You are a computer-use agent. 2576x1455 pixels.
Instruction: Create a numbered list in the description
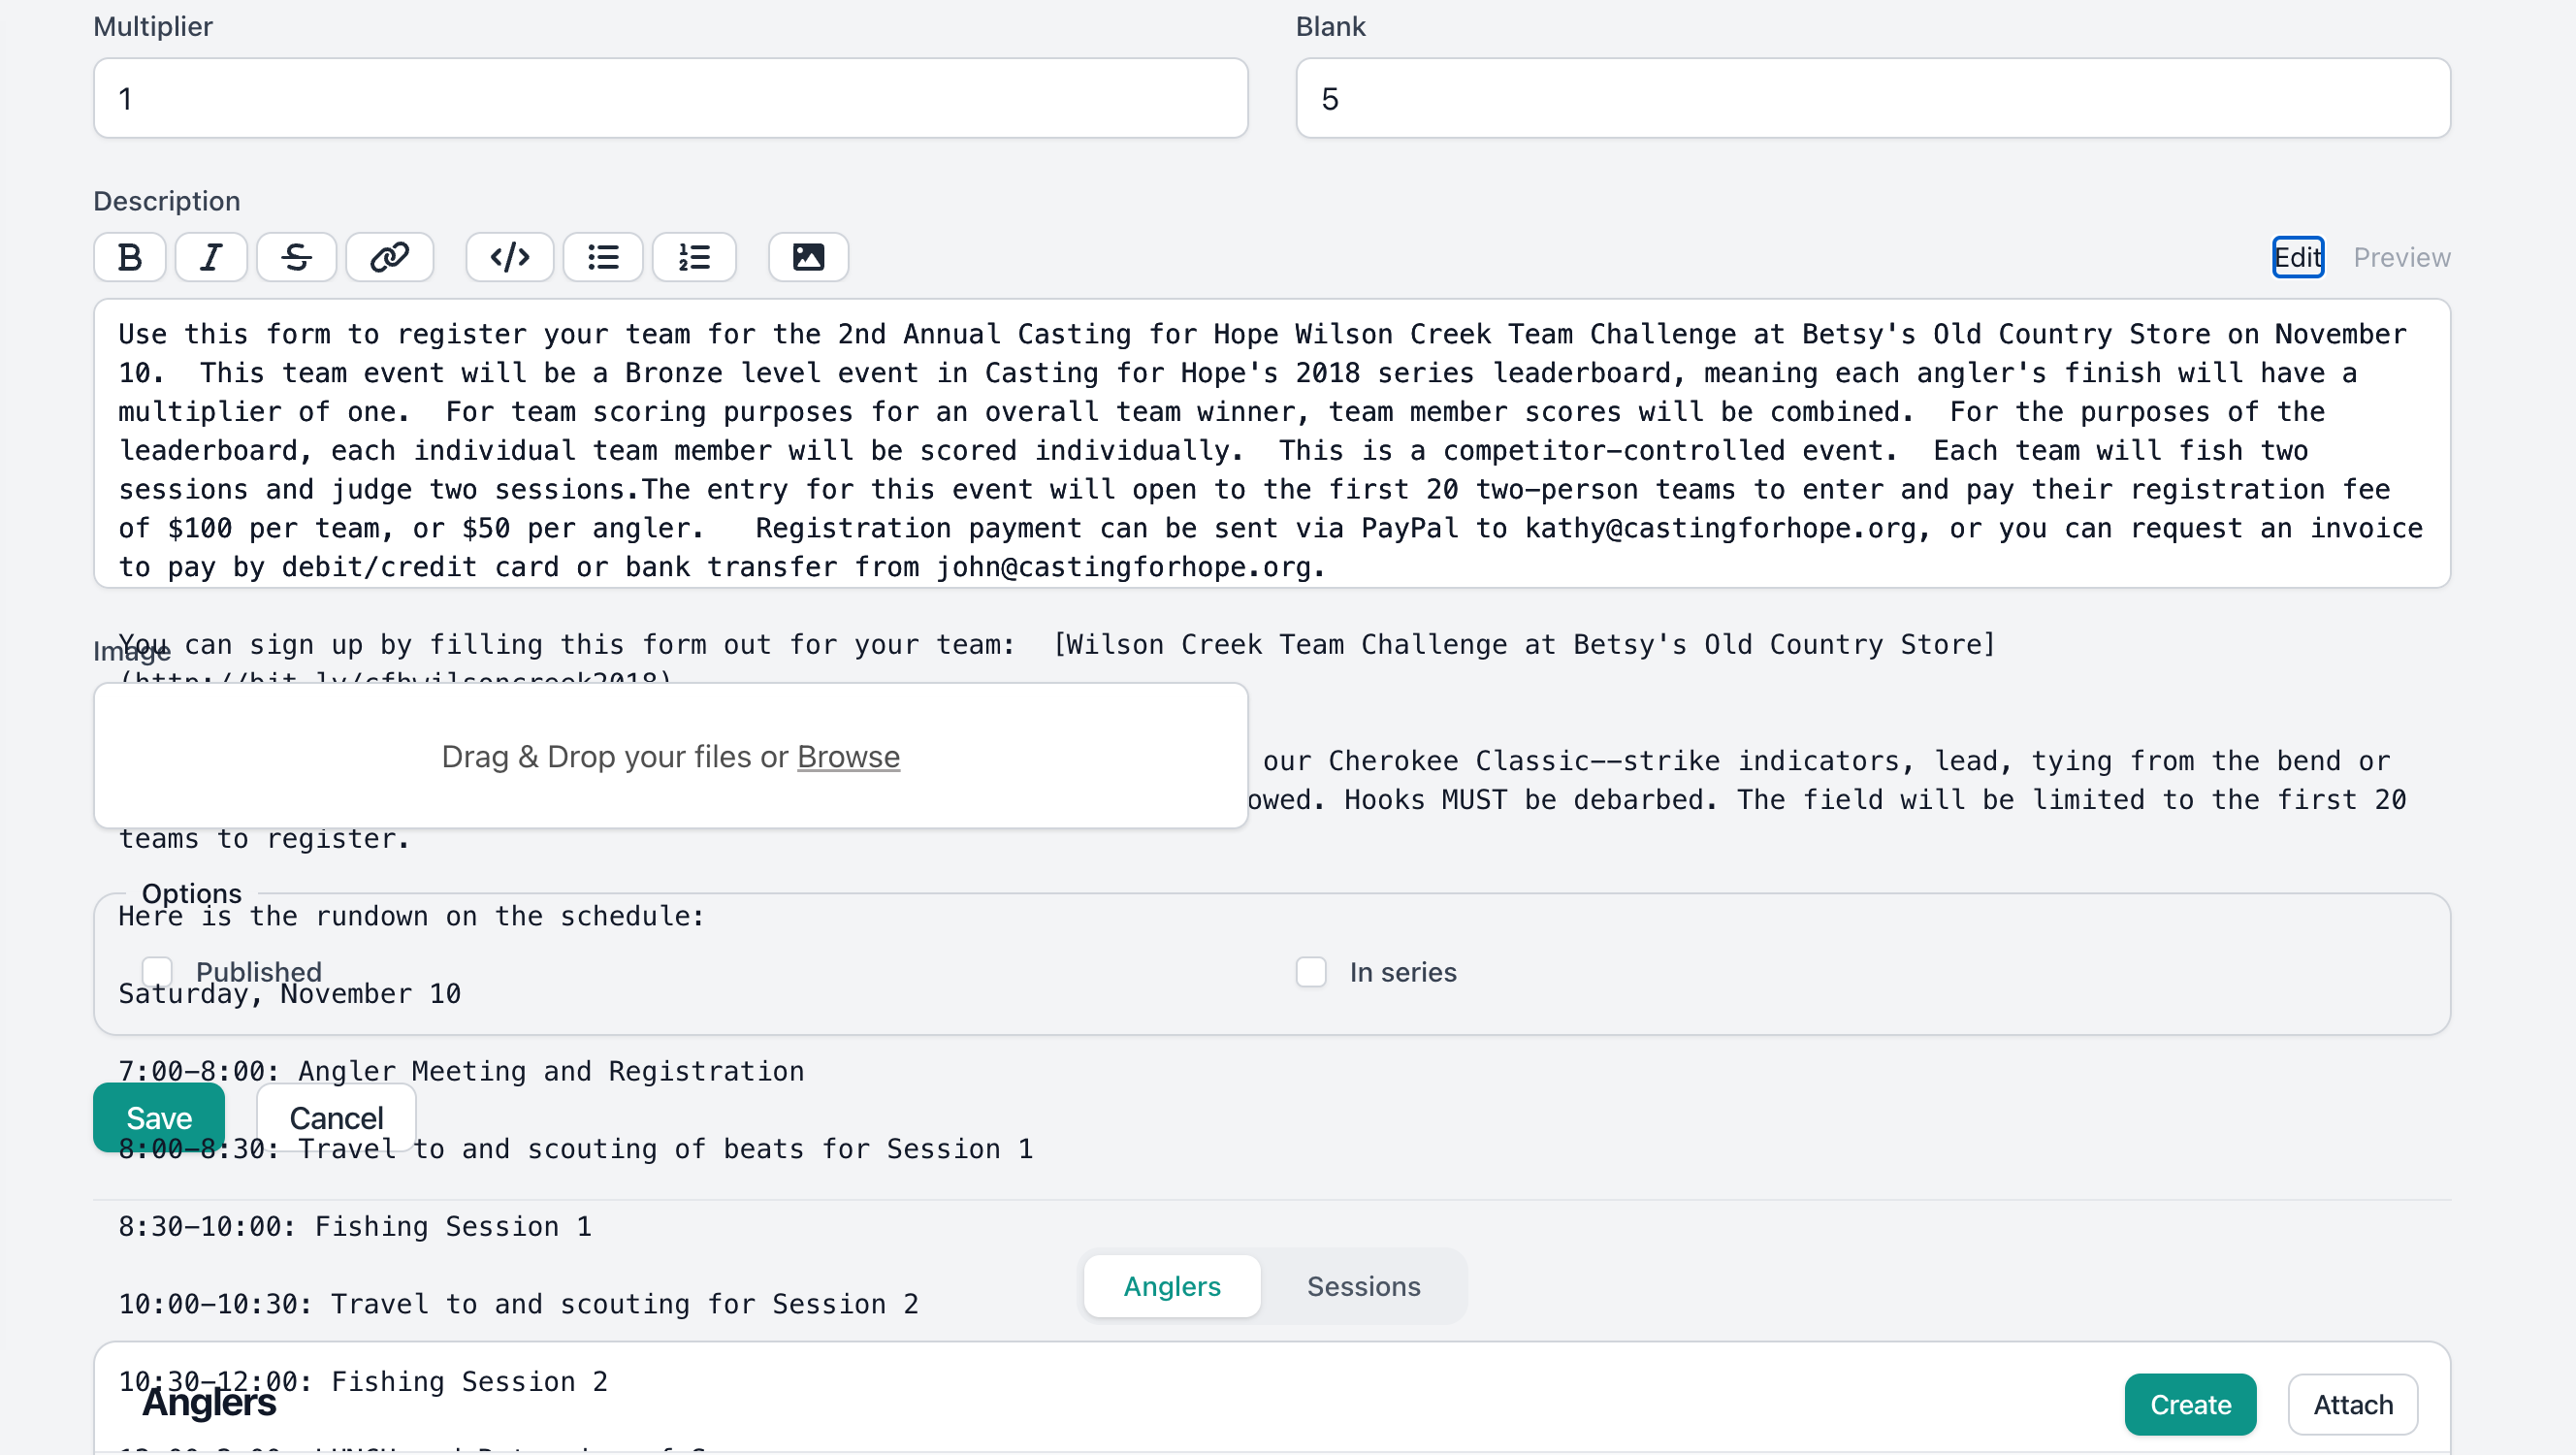(694, 257)
